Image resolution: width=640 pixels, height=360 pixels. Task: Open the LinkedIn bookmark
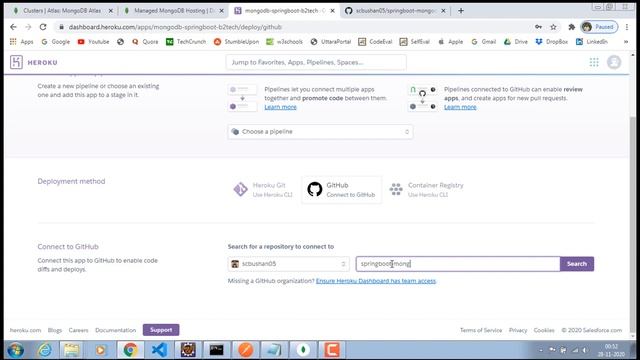pyautogui.click(x=592, y=42)
